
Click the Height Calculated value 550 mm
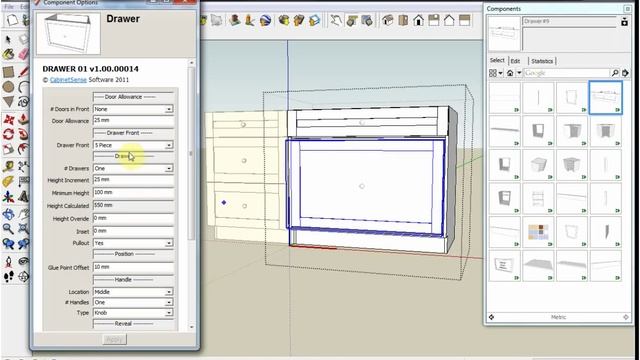[133, 205]
